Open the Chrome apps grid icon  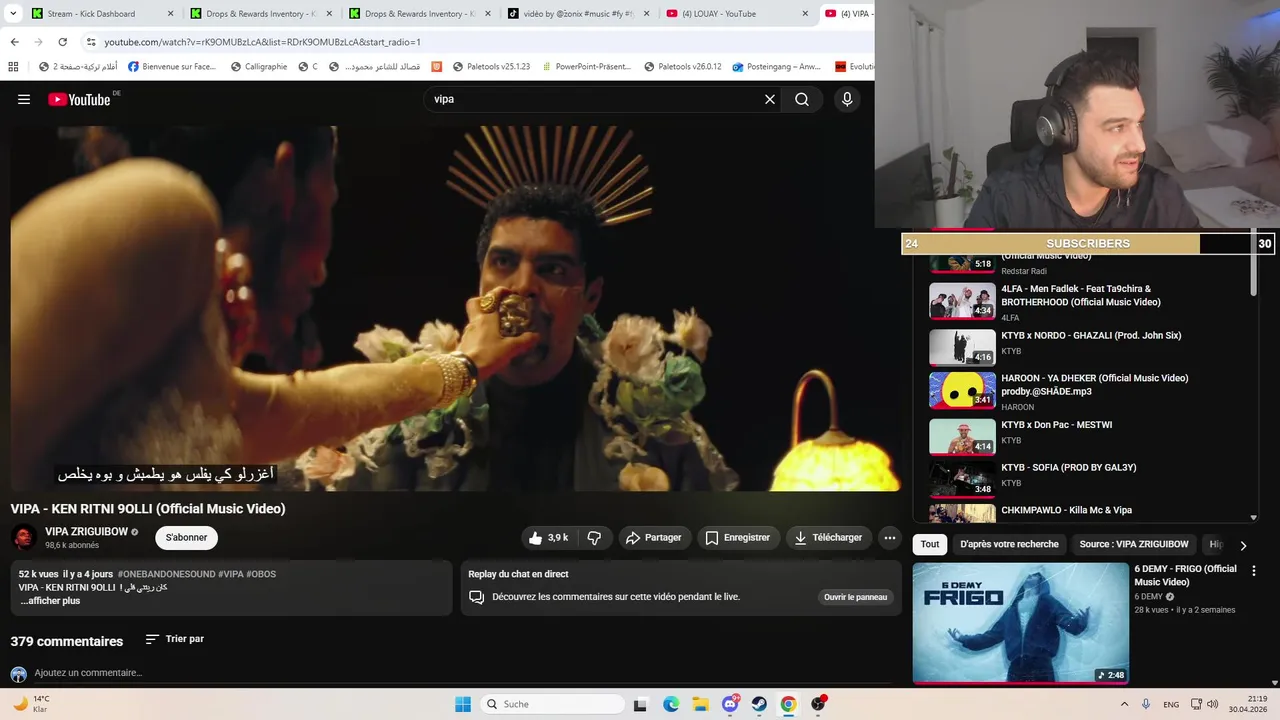tap(13, 67)
